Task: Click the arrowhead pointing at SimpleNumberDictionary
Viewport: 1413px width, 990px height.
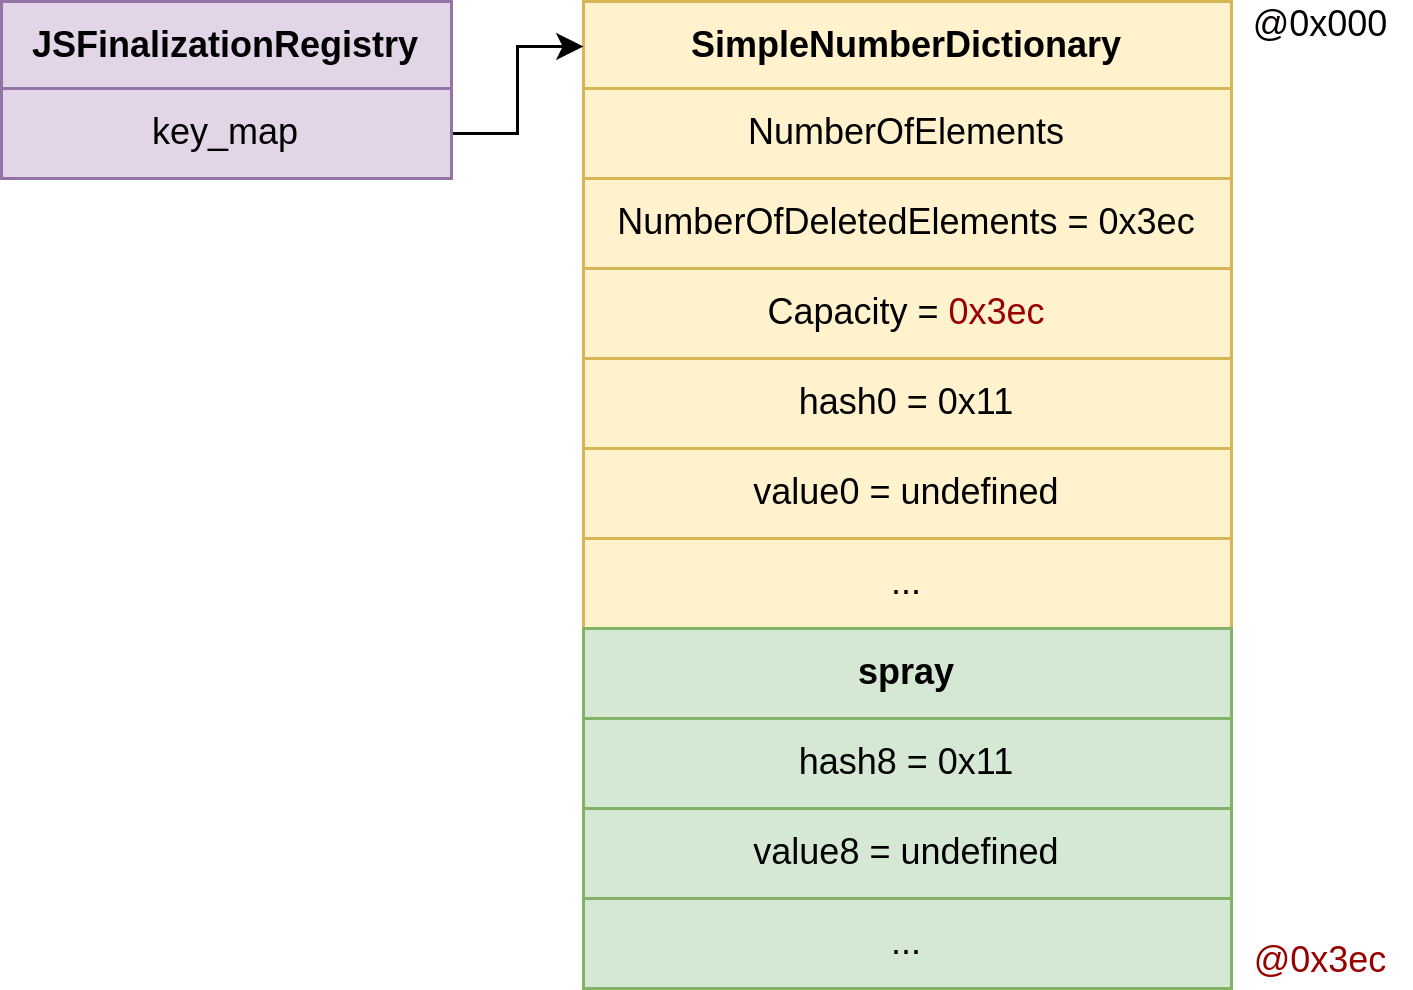Action: point(570,46)
